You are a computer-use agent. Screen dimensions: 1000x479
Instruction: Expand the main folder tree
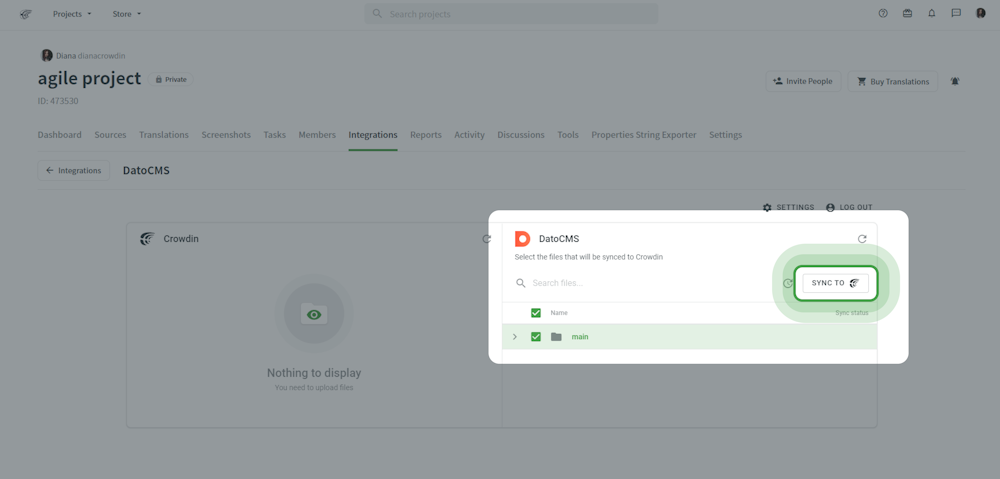[x=515, y=337]
